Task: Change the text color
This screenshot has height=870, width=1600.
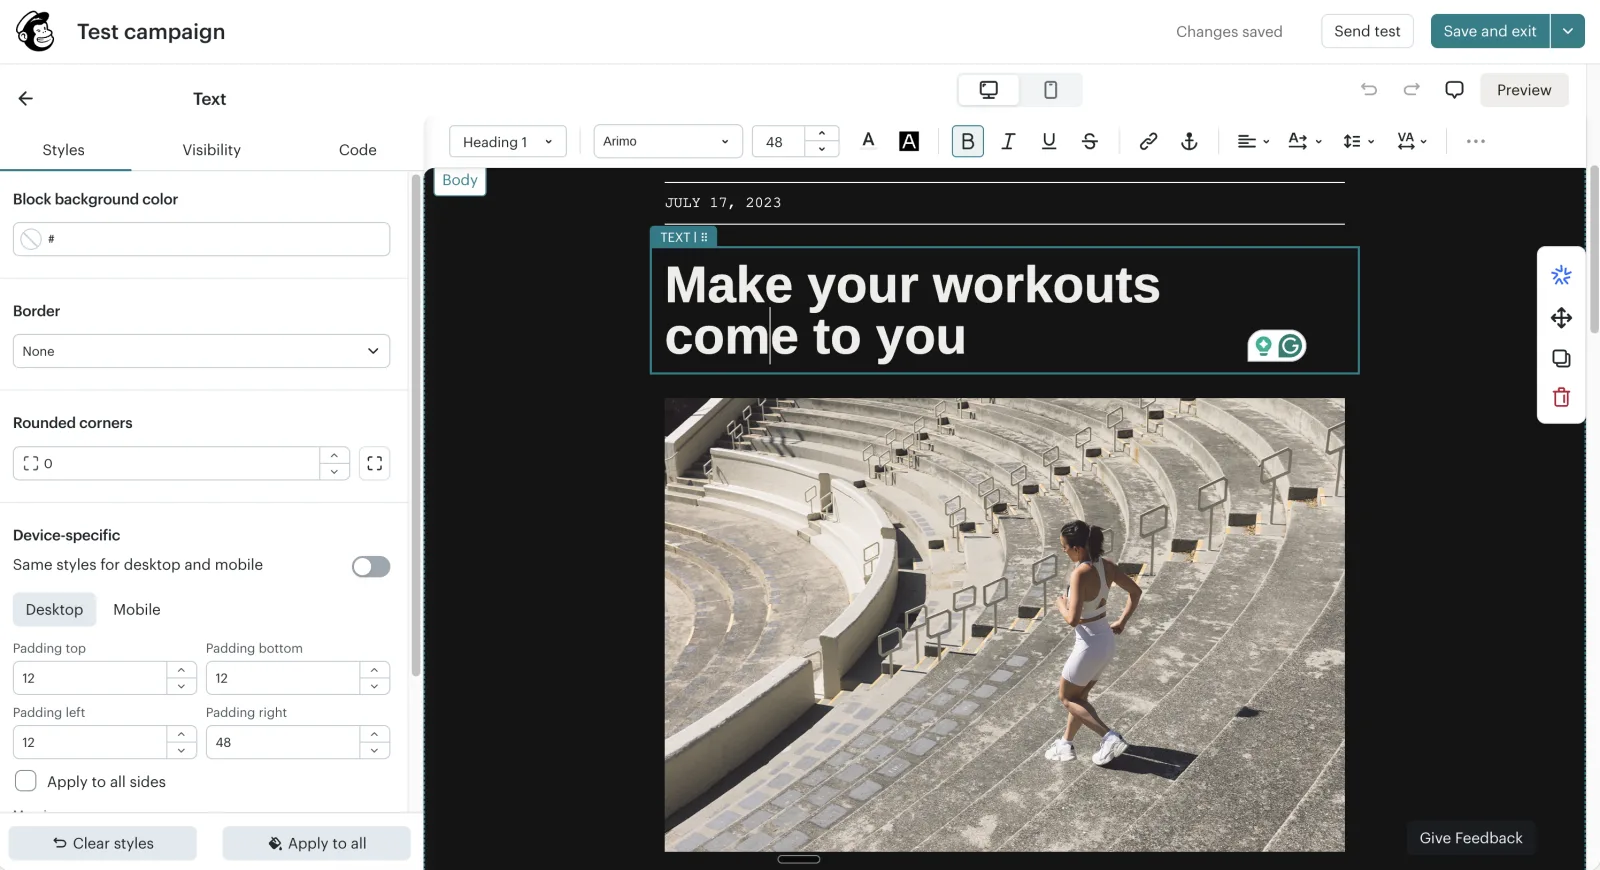Action: click(x=868, y=141)
